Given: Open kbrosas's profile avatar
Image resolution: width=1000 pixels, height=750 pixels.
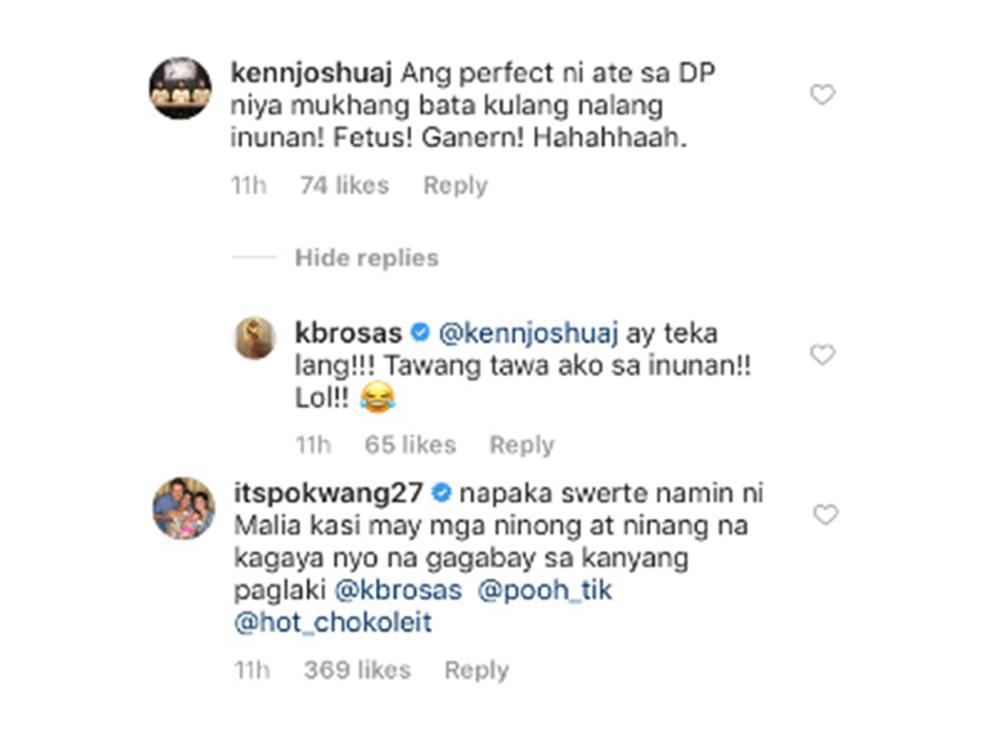Looking at the screenshot, I should pyautogui.click(x=255, y=338).
